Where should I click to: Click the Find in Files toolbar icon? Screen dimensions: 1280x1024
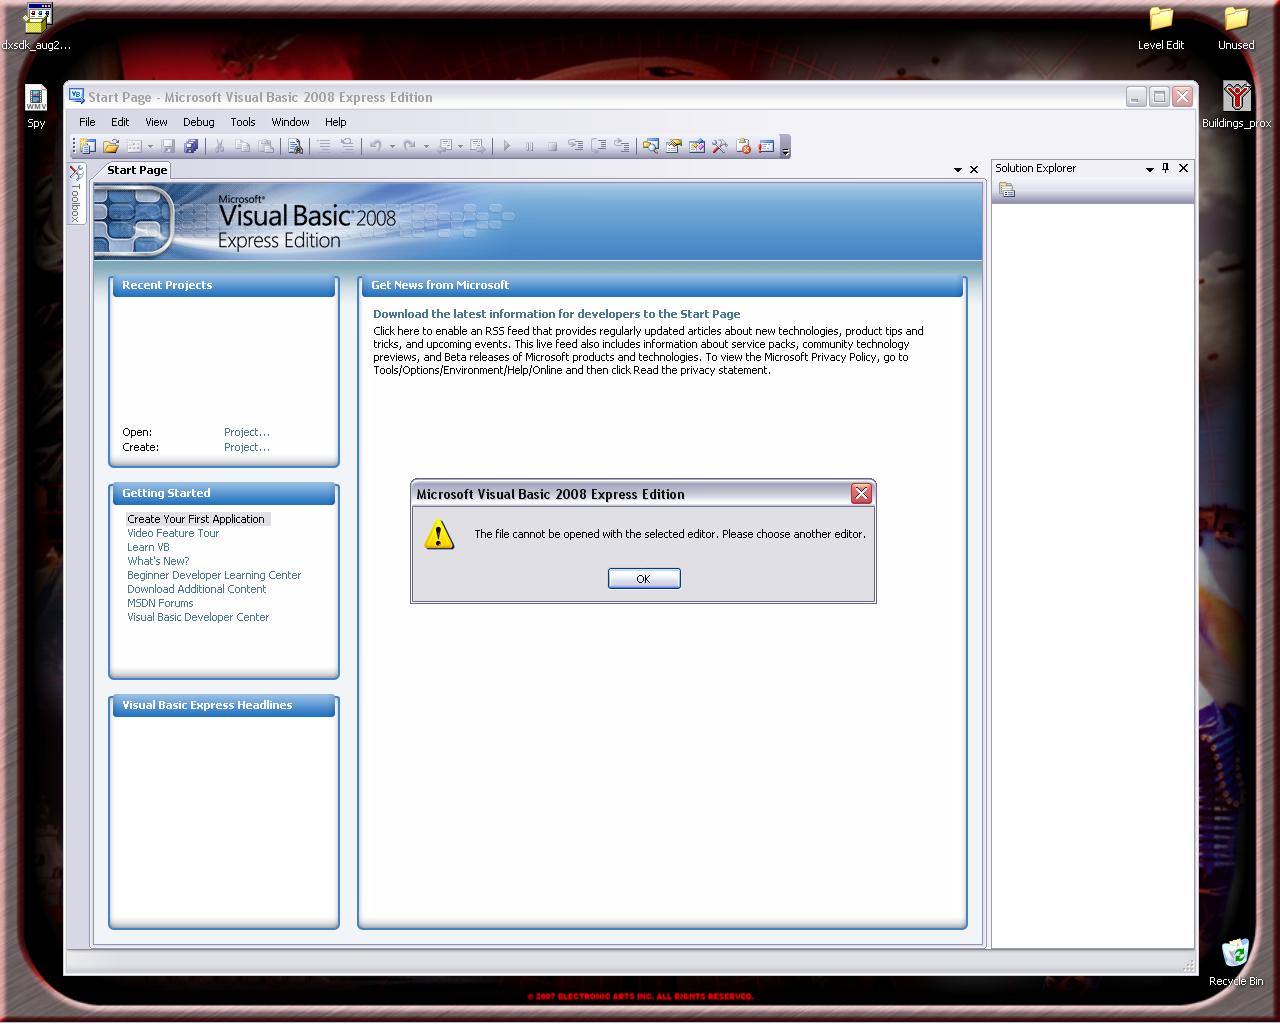pyautogui.click(x=295, y=146)
